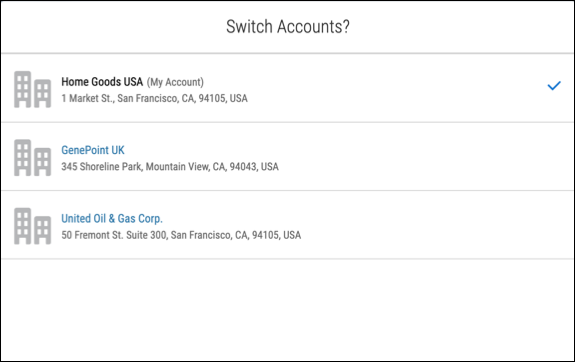Click the Switch Accounts? heading

pyautogui.click(x=288, y=27)
